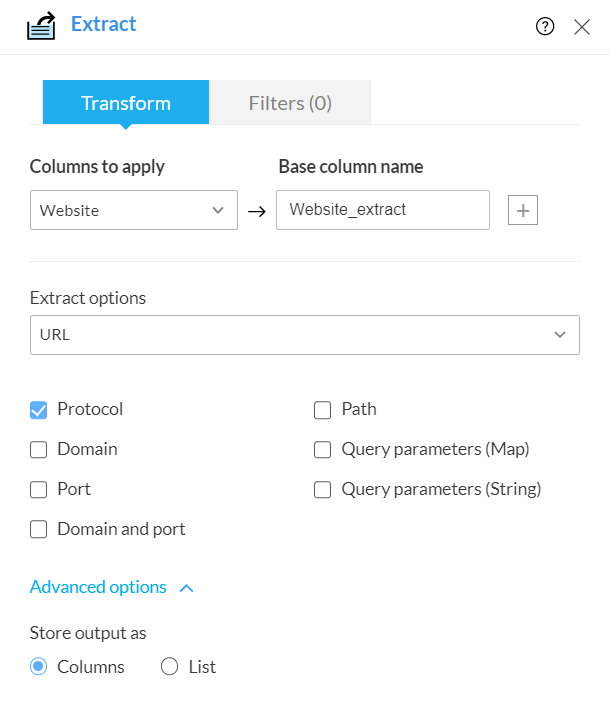This screenshot has height=709, width=610.
Task: Click the help question mark icon
Action: pos(545,27)
